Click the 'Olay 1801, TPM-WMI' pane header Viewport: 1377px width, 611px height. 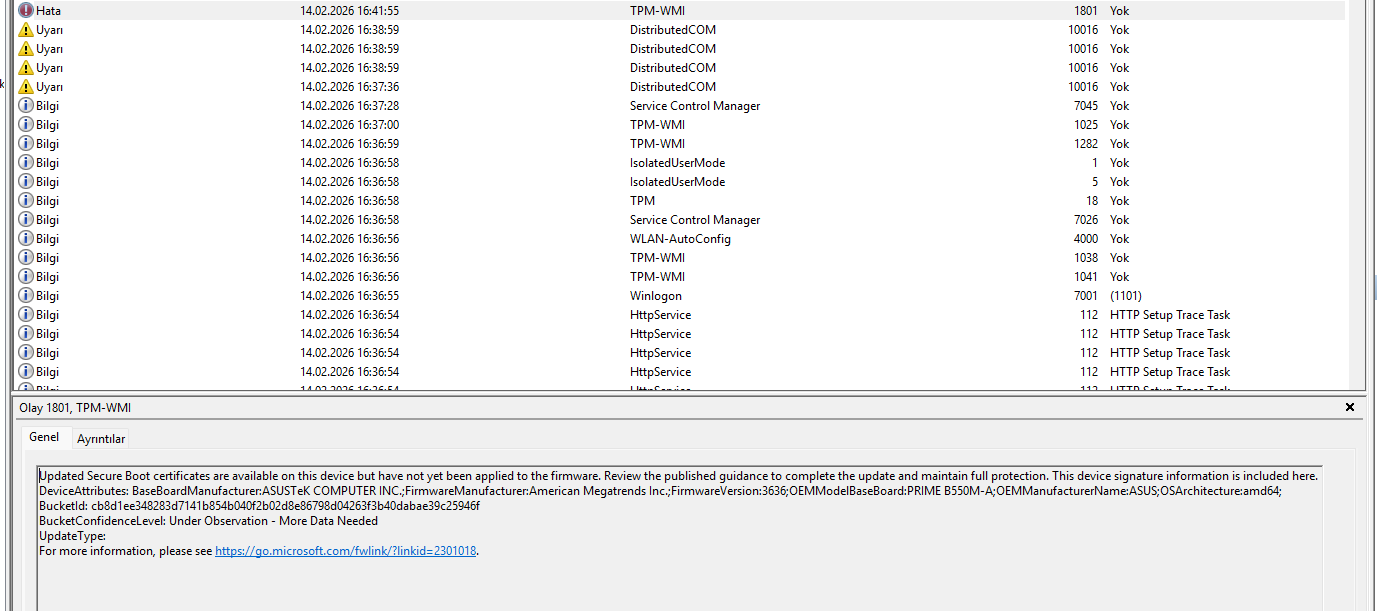(x=75, y=407)
